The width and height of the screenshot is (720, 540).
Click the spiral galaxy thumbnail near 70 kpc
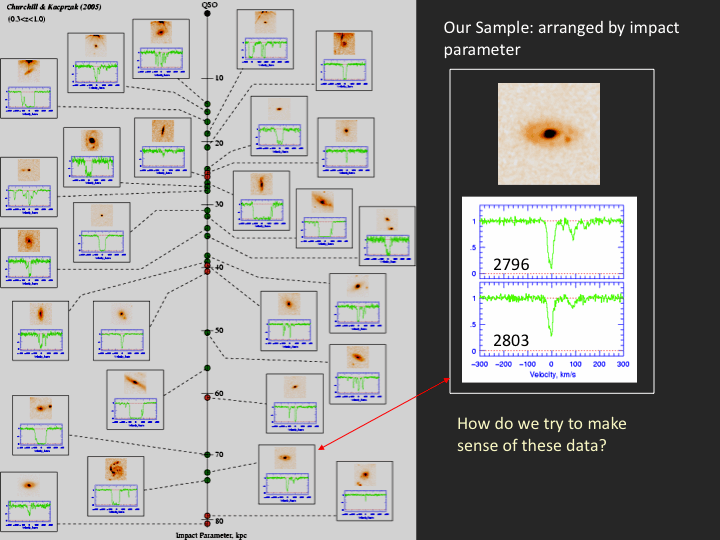[113, 470]
